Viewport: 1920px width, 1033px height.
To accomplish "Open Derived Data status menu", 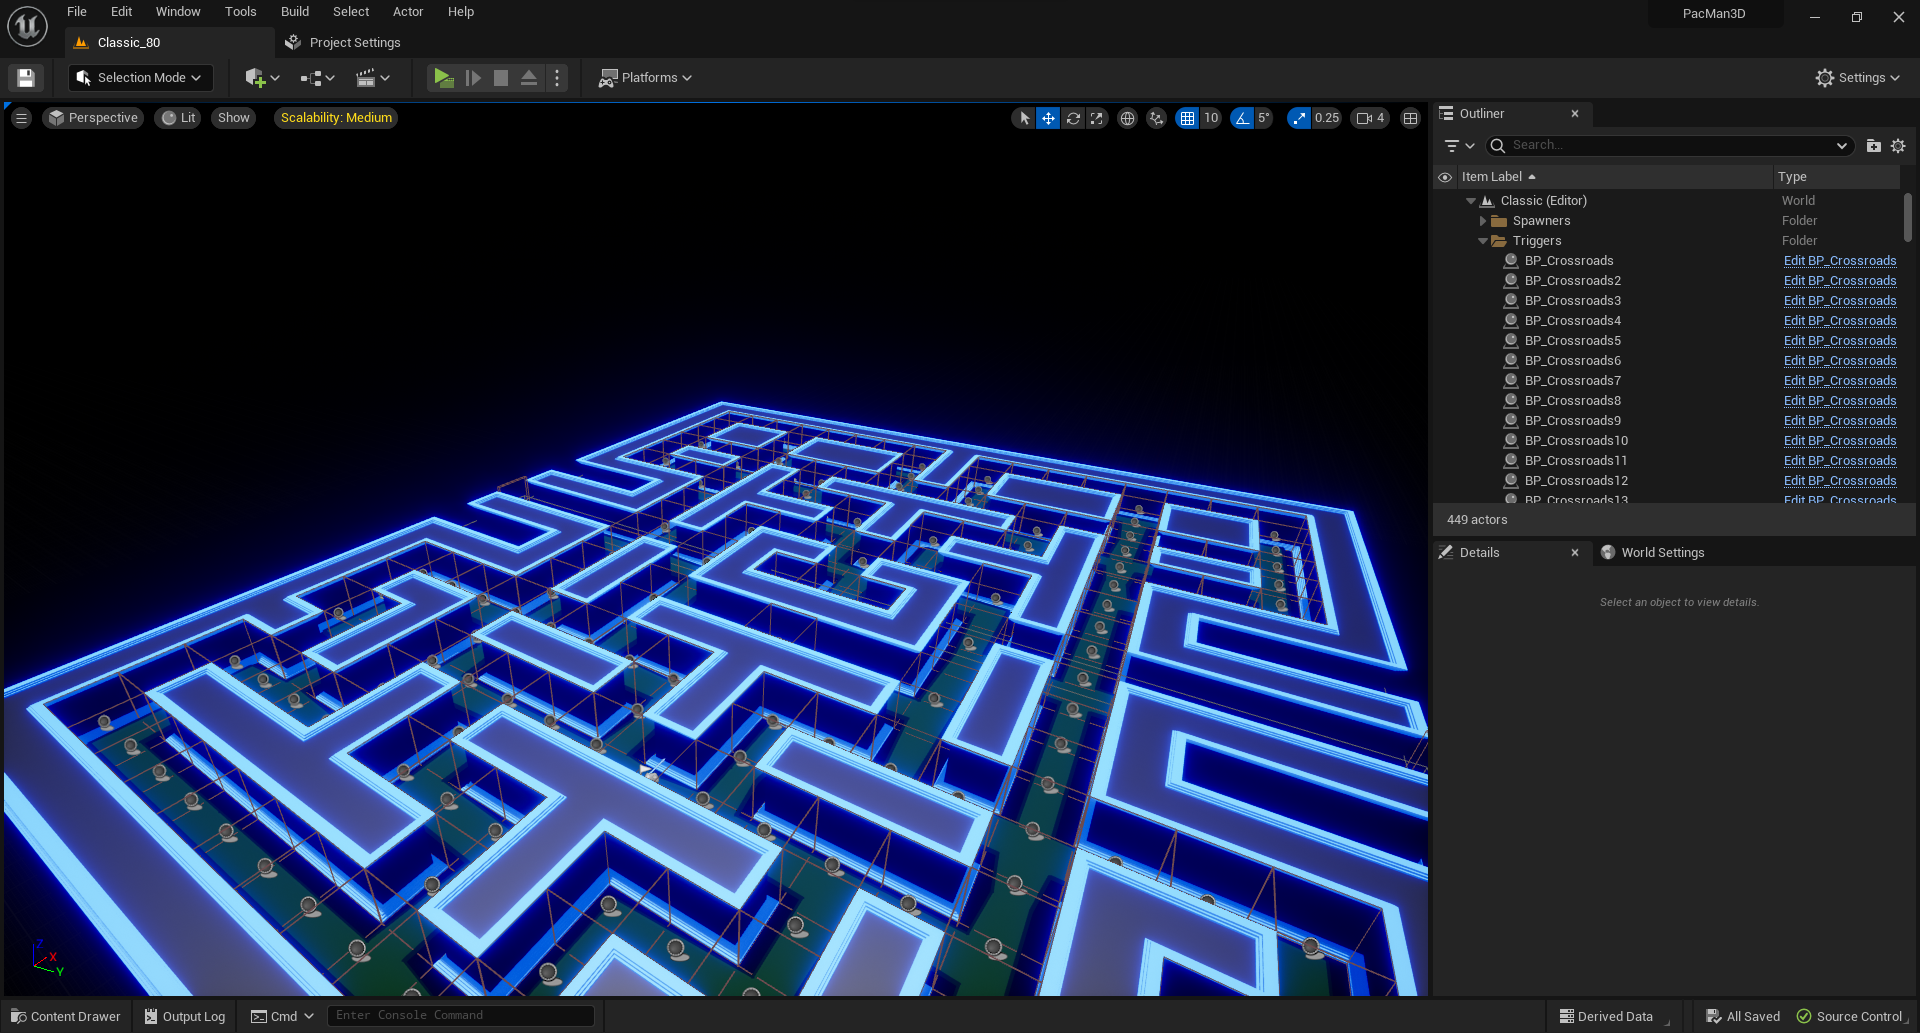I will (1606, 1017).
